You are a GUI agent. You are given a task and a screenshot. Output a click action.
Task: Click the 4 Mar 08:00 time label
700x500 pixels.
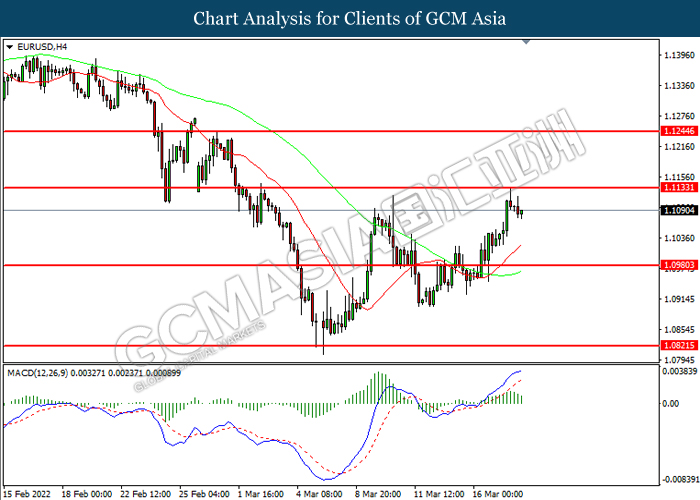319,494
